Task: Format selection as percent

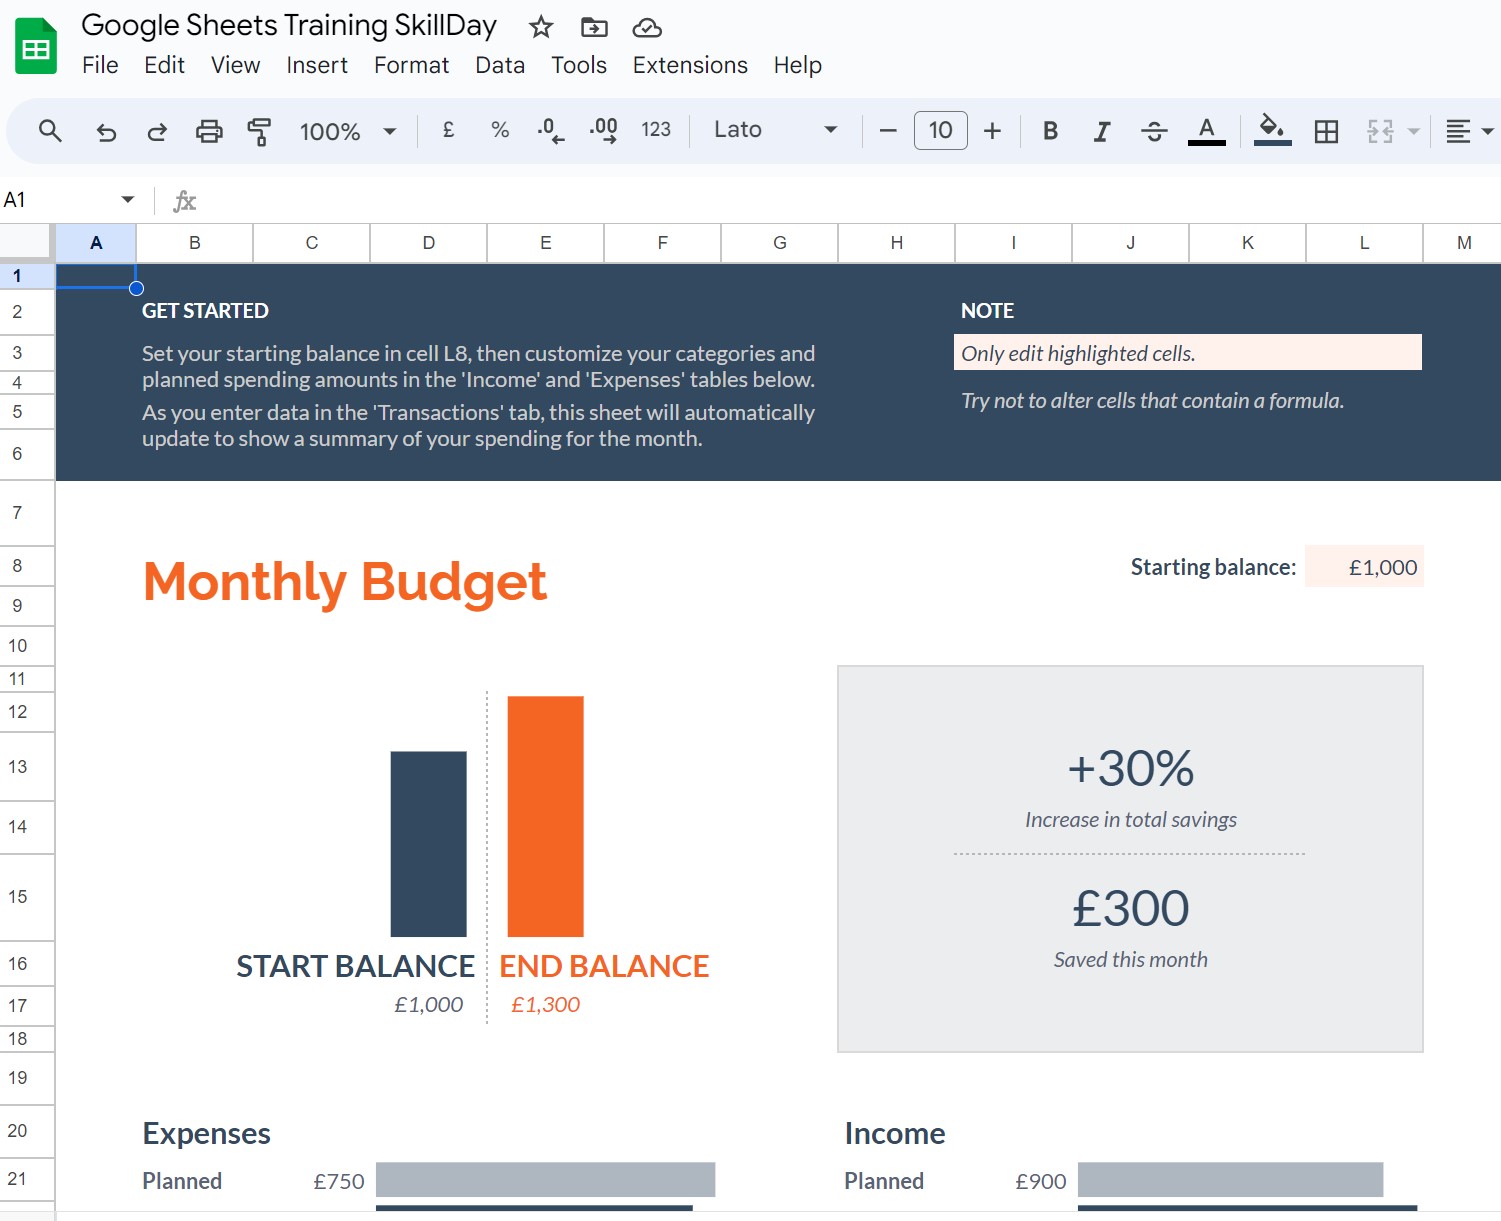Action: coord(499,130)
